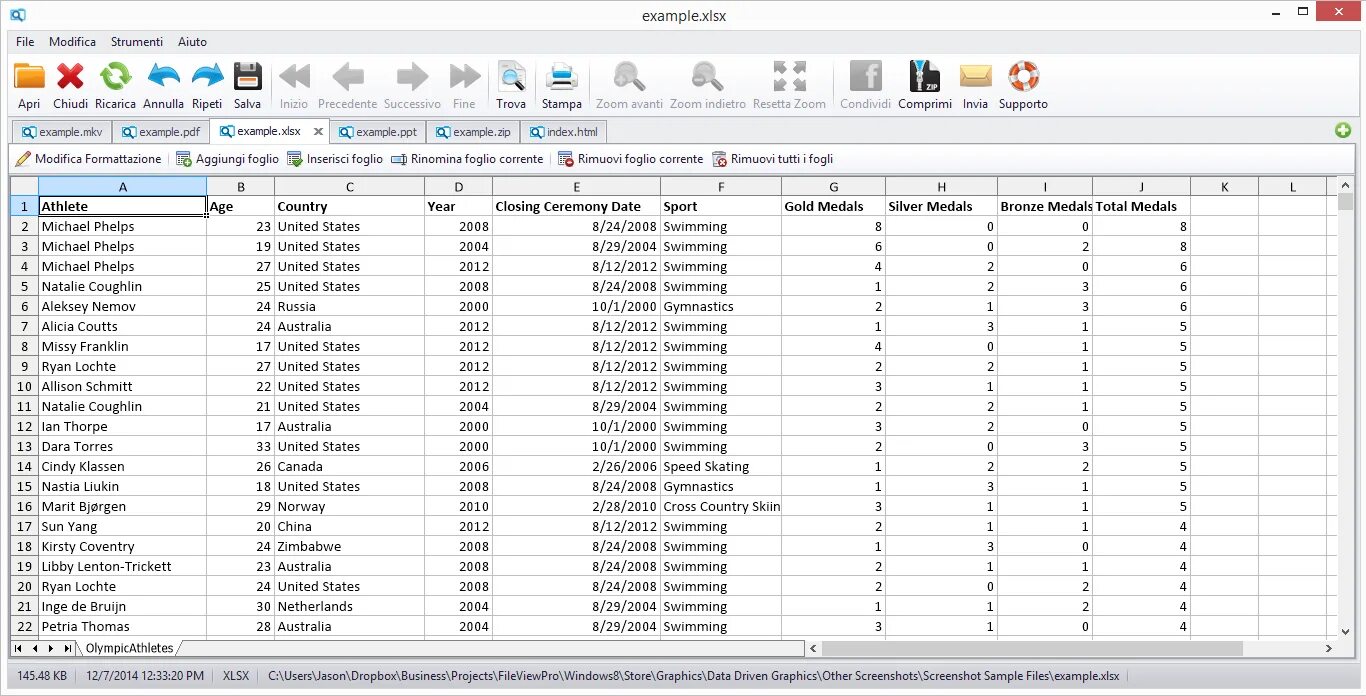The height and width of the screenshot is (696, 1366).
Task: Close the example.xlsx tab
Action: click(318, 131)
